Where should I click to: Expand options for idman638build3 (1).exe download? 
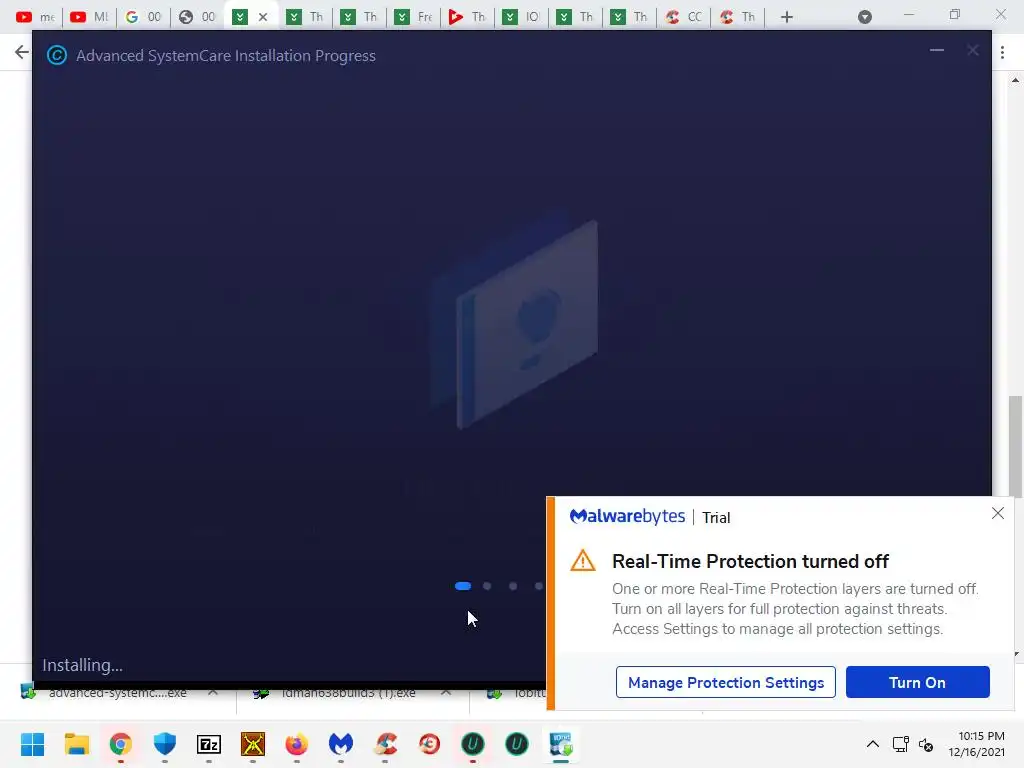click(446, 692)
